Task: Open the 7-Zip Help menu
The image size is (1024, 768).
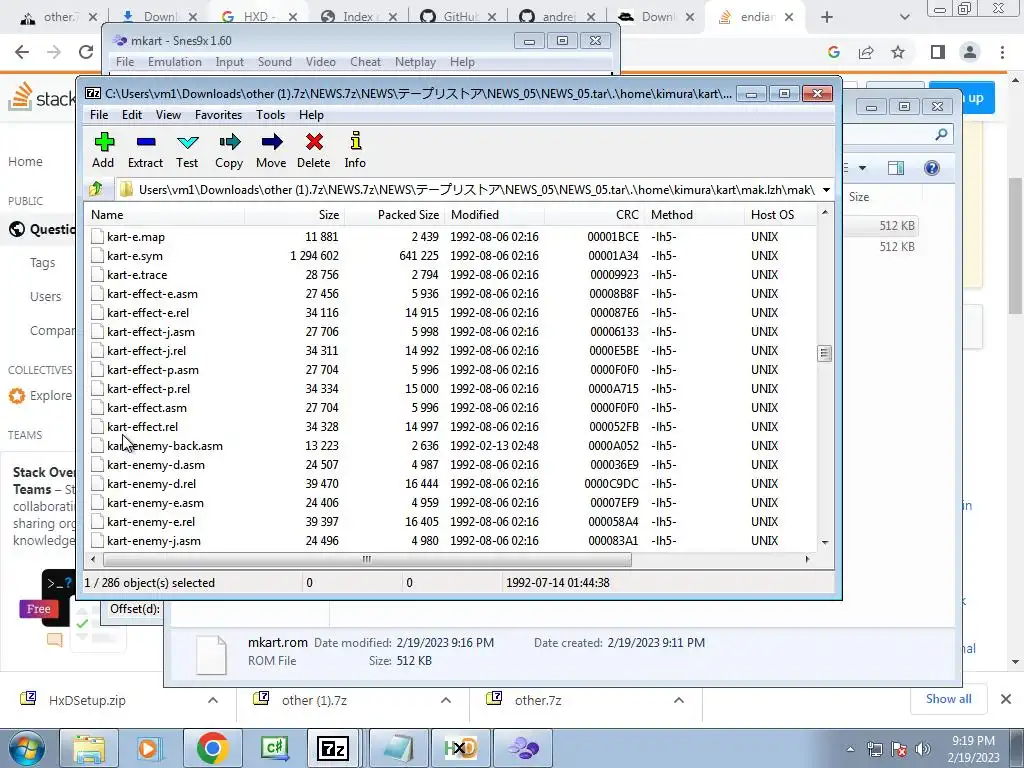Action: (x=312, y=115)
